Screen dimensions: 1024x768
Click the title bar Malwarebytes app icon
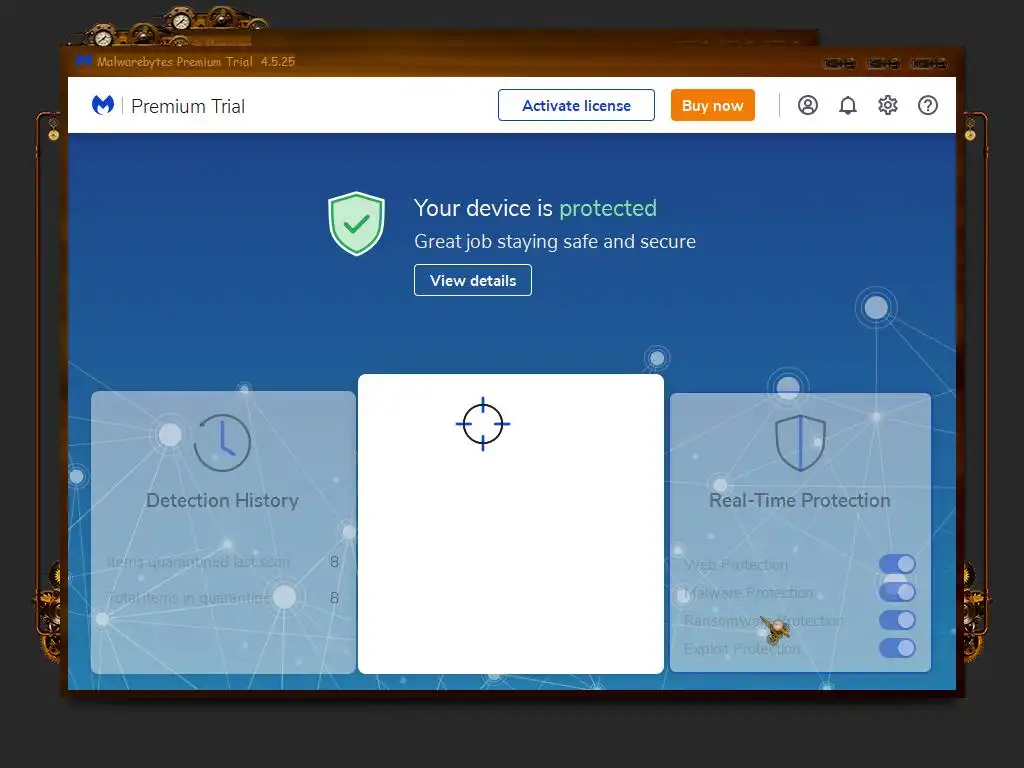click(x=84, y=61)
